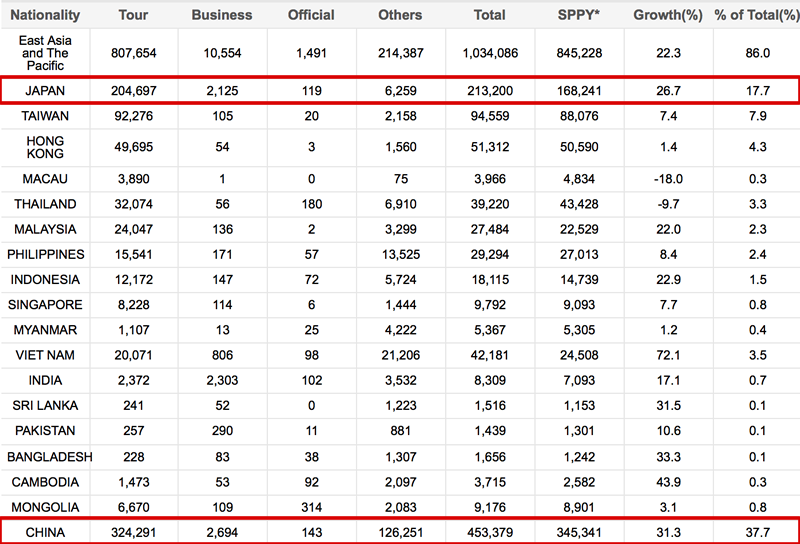Click East Asia percent of total 86.0
Viewport: 800px width, 544px height.
pos(758,53)
